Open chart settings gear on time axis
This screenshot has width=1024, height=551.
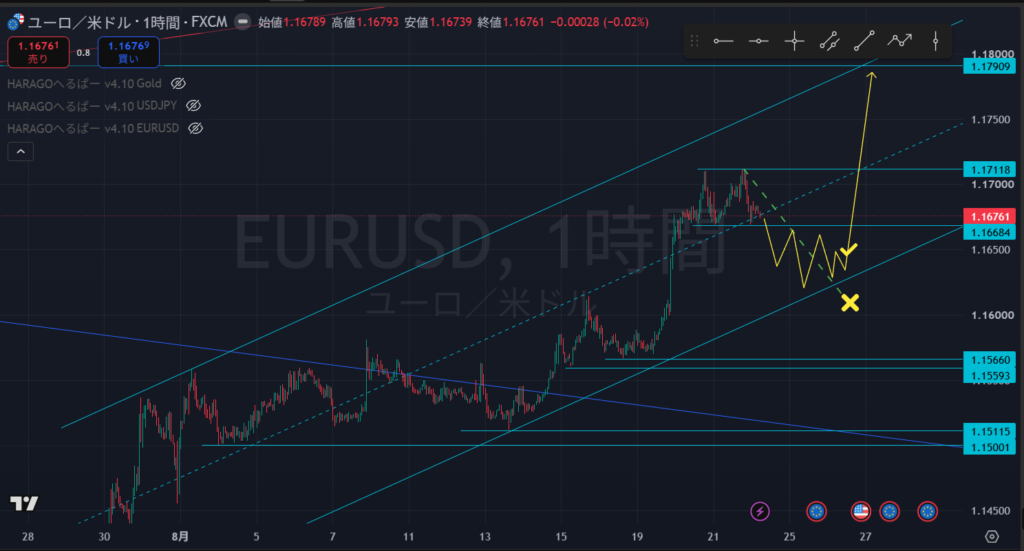pos(992,537)
